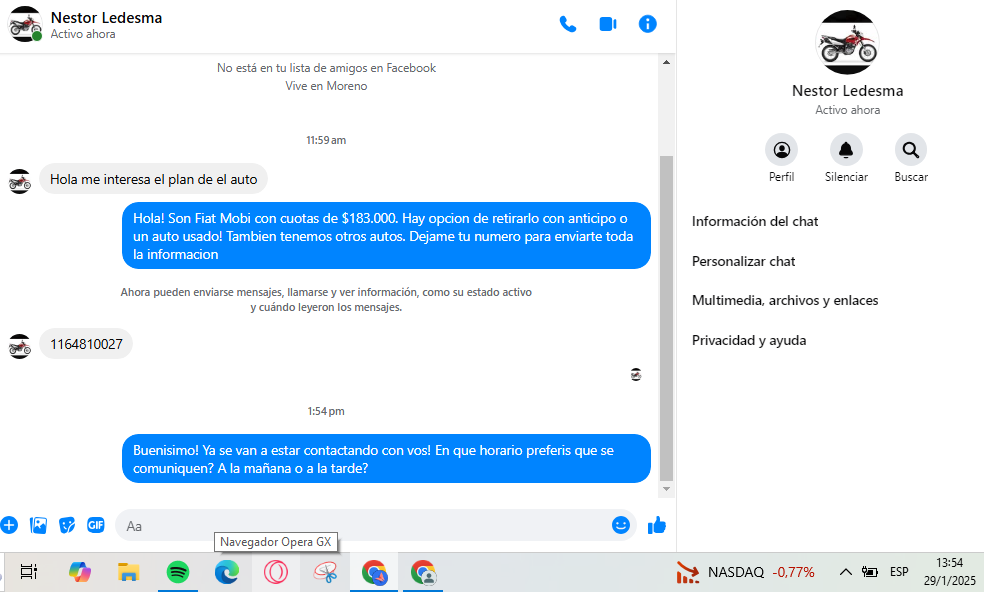984x592 pixels.
Task: Mute conversation with Silenciar bell icon
Action: click(x=846, y=150)
